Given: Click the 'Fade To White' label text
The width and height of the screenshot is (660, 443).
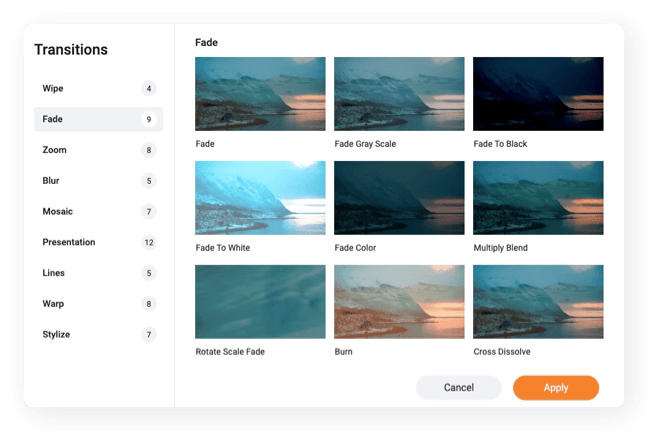Looking at the screenshot, I should tap(223, 248).
